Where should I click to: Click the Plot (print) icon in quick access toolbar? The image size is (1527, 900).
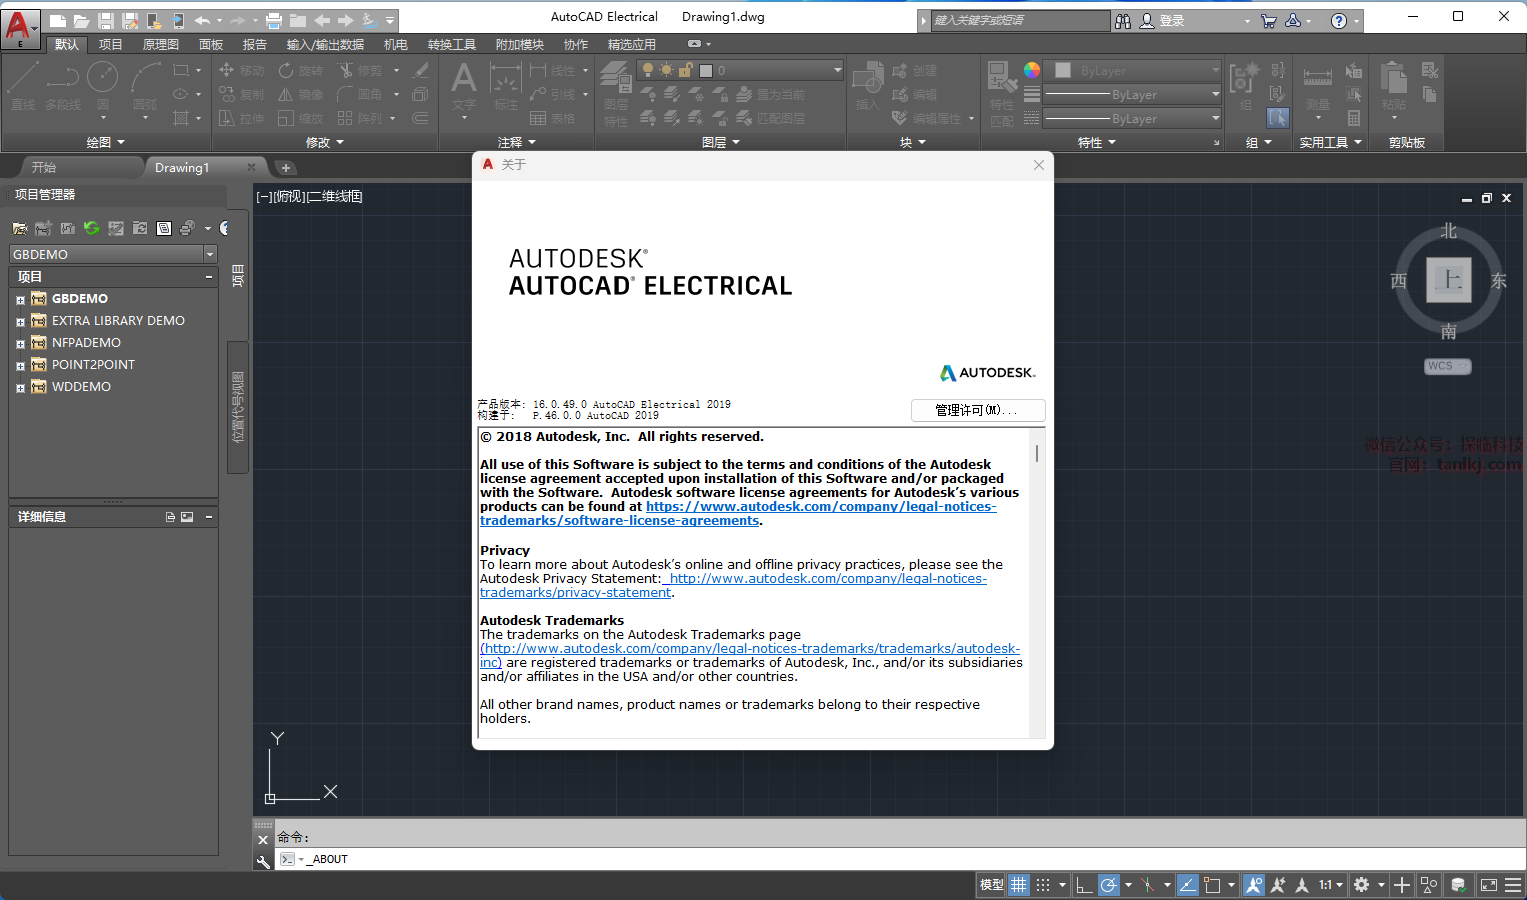[274, 20]
